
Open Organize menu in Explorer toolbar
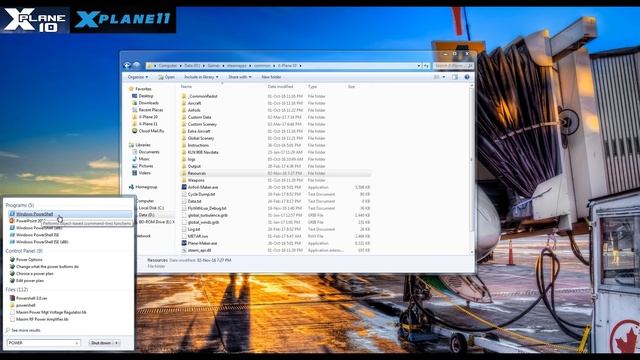pyautogui.click(x=138, y=77)
